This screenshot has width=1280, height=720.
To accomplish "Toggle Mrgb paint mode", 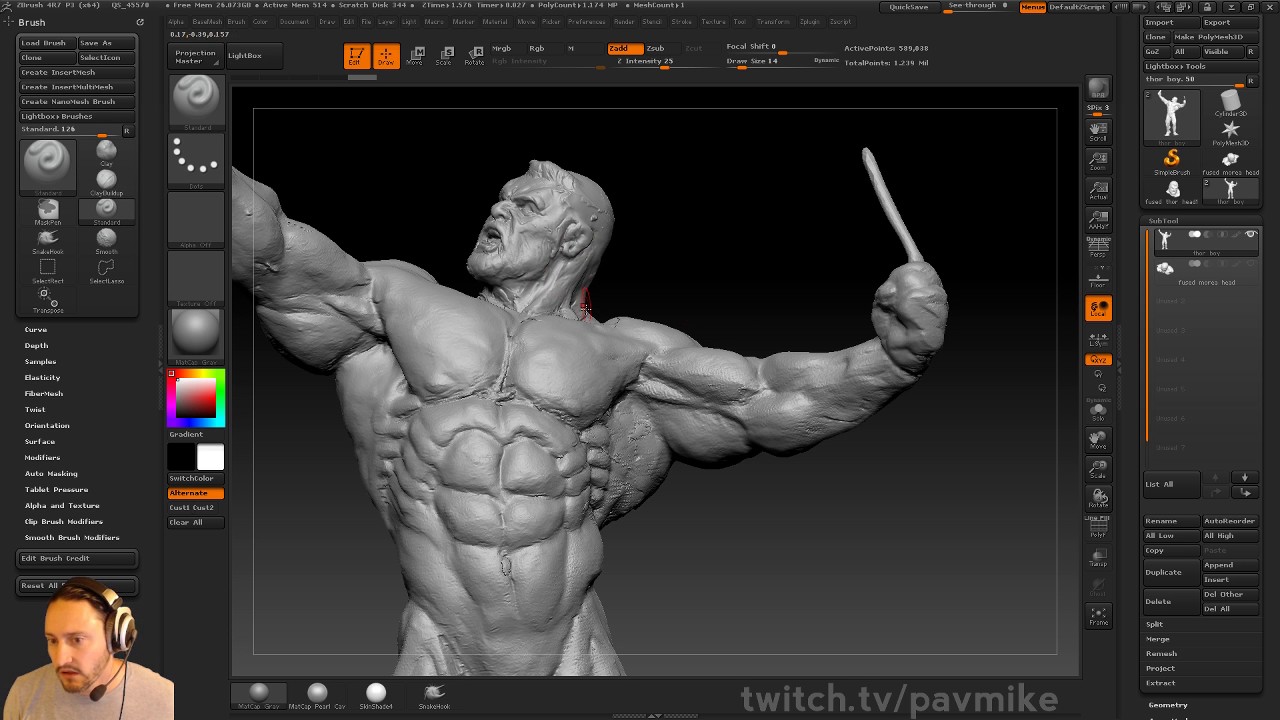I will (502, 48).
